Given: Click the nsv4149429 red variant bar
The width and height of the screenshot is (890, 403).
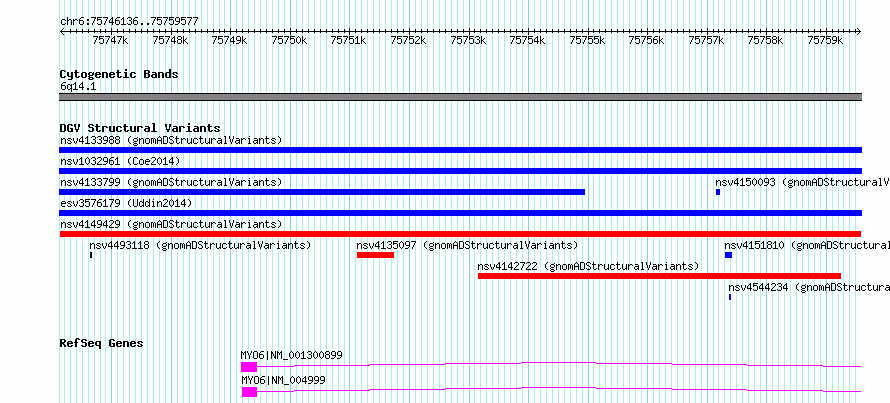Looking at the screenshot, I should (460, 234).
